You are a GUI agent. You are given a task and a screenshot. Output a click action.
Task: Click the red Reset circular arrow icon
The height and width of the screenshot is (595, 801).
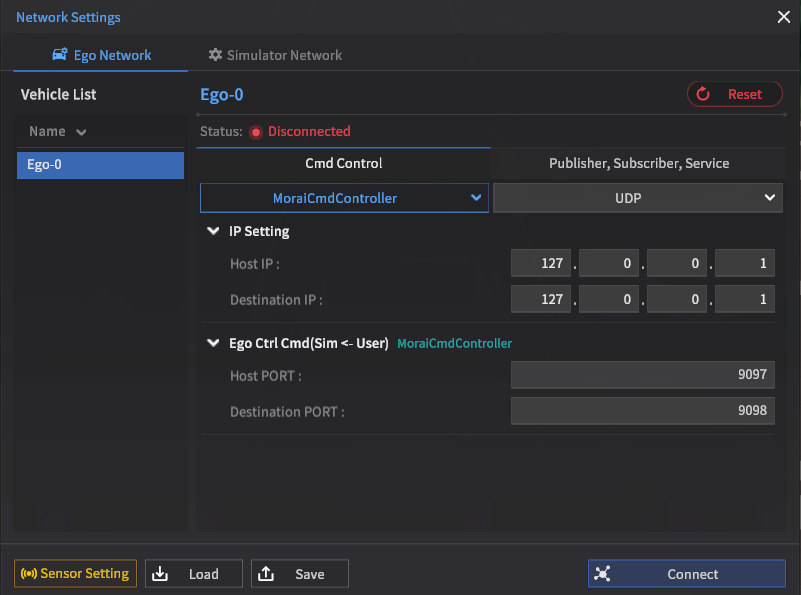pos(703,94)
